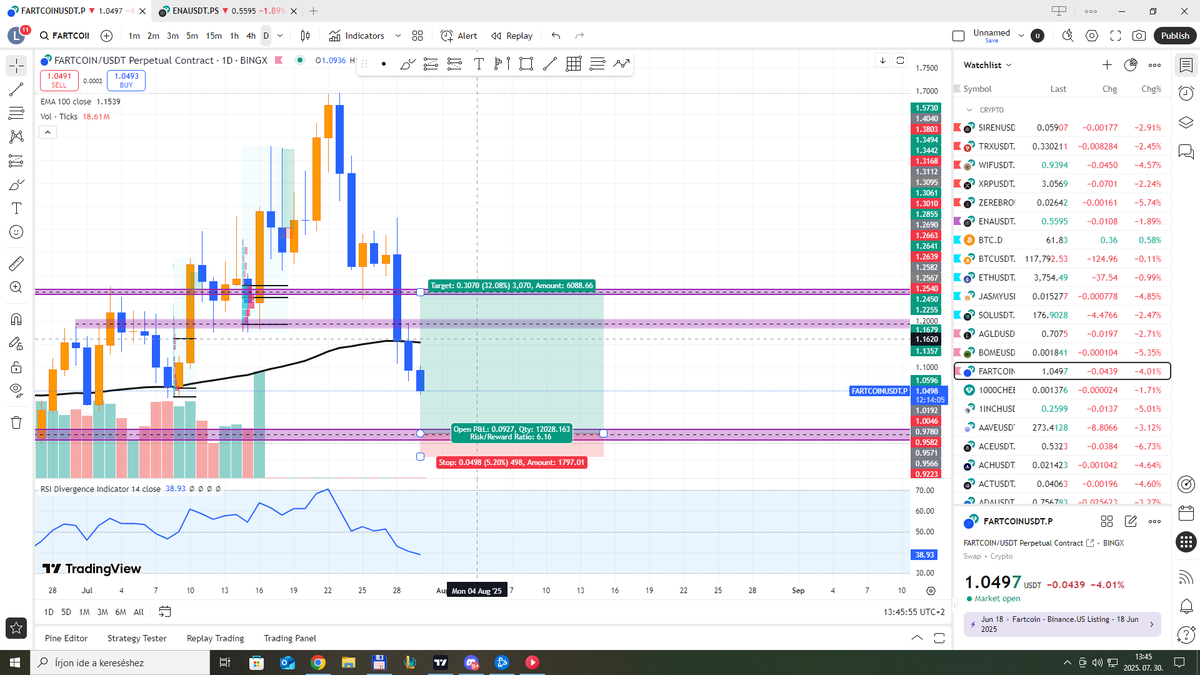Open watchlist advanced view pie icon
The image size is (1200, 675).
click(x=1130, y=65)
